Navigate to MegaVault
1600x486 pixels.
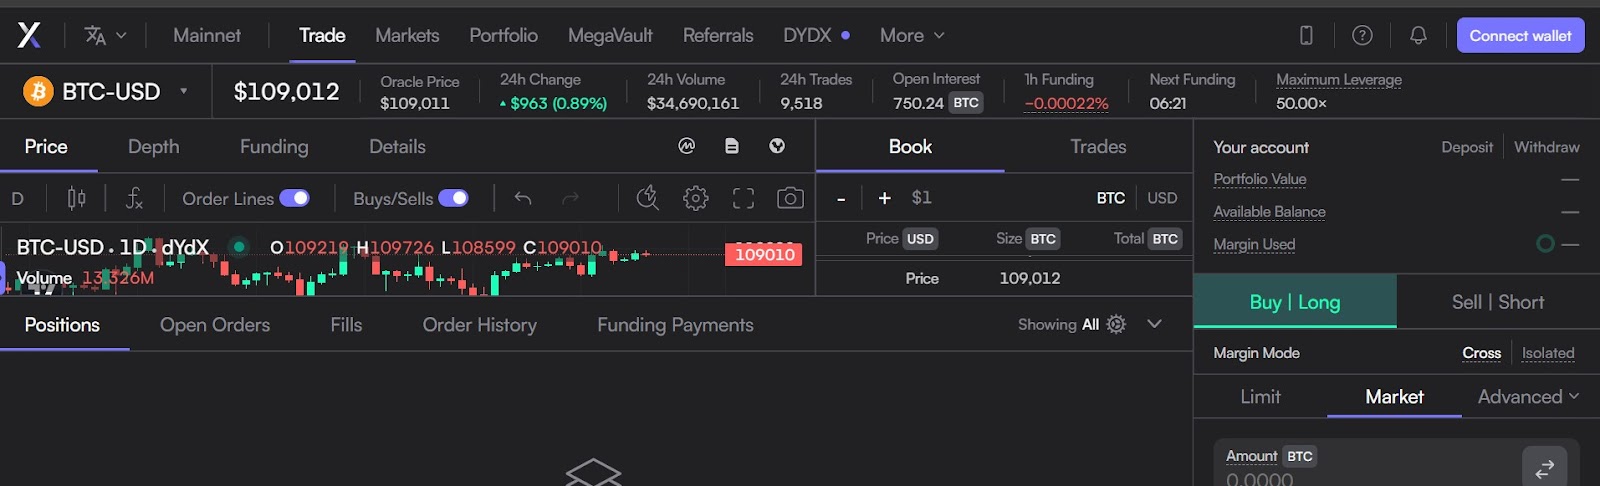tap(610, 35)
